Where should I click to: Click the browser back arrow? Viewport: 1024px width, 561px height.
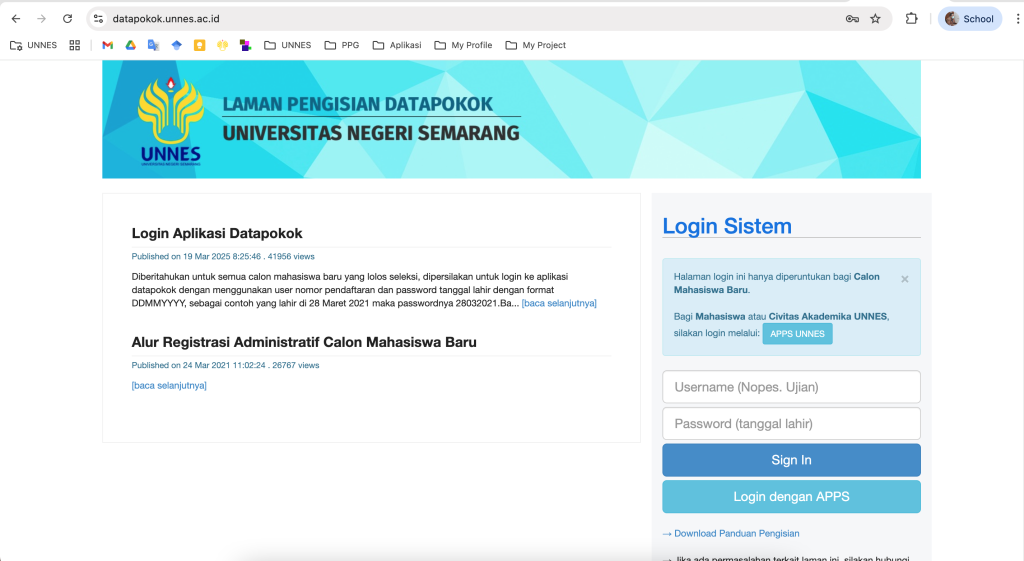[16, 19]
